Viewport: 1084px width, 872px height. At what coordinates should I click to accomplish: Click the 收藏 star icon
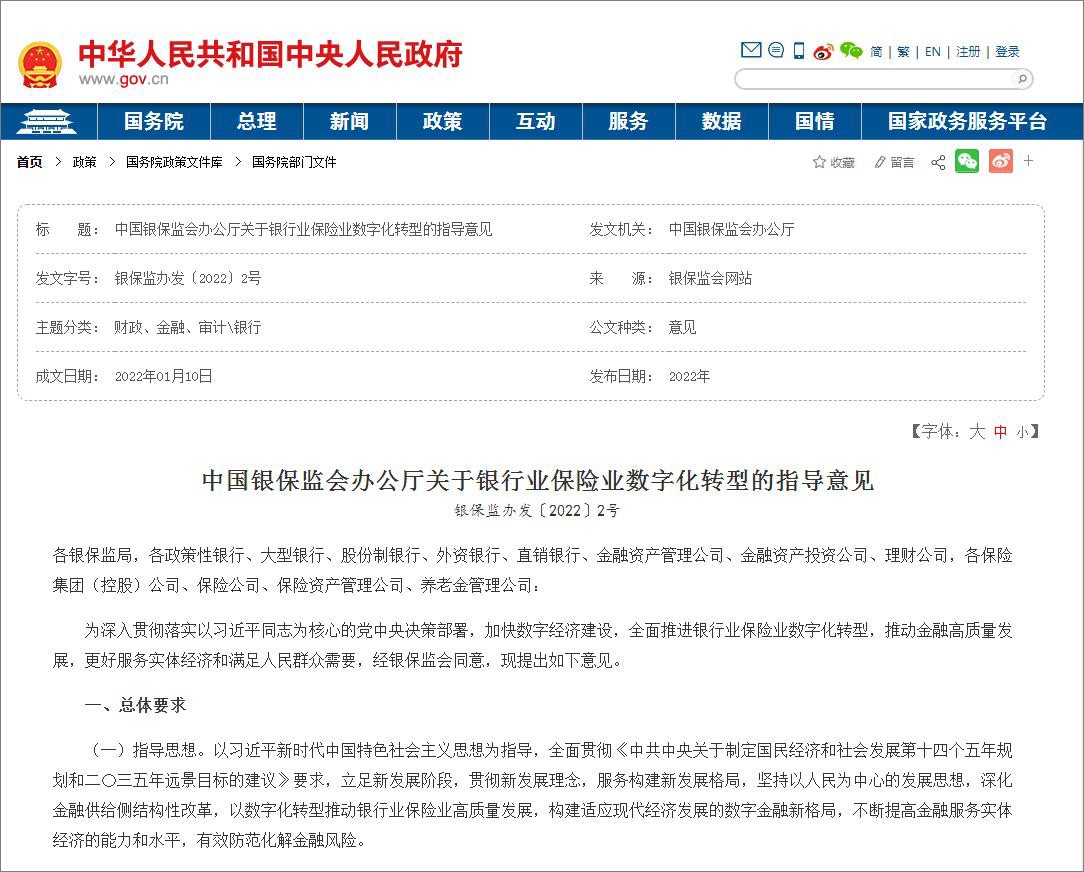pyautogui.click(x=819, y=162)
